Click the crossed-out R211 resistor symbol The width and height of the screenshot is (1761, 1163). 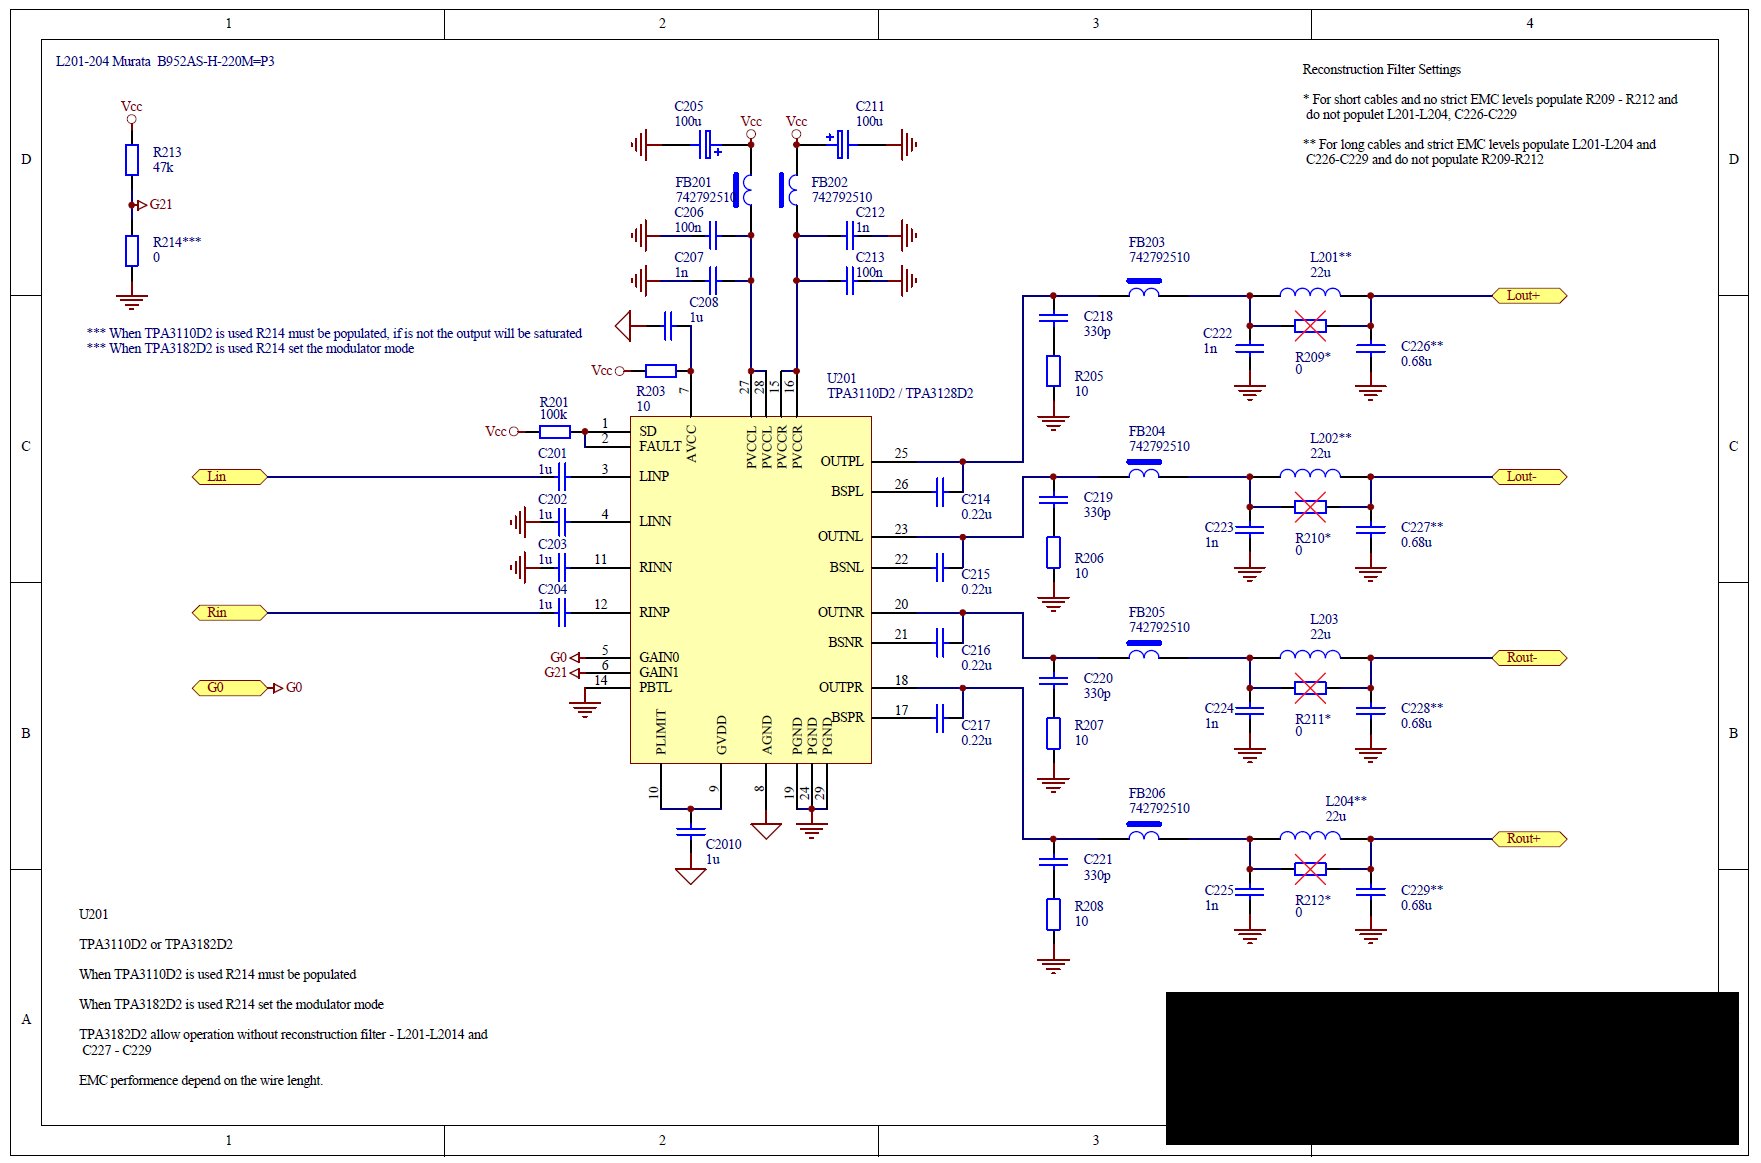pyautogui.click(x=1310, y=688)
